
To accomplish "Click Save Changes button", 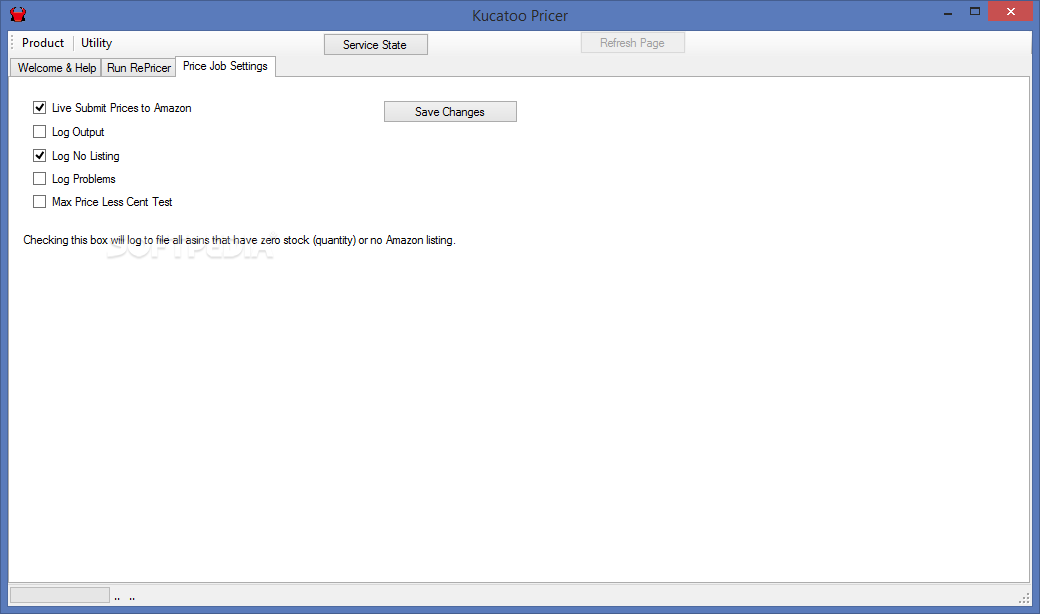I will coord(450,111).
